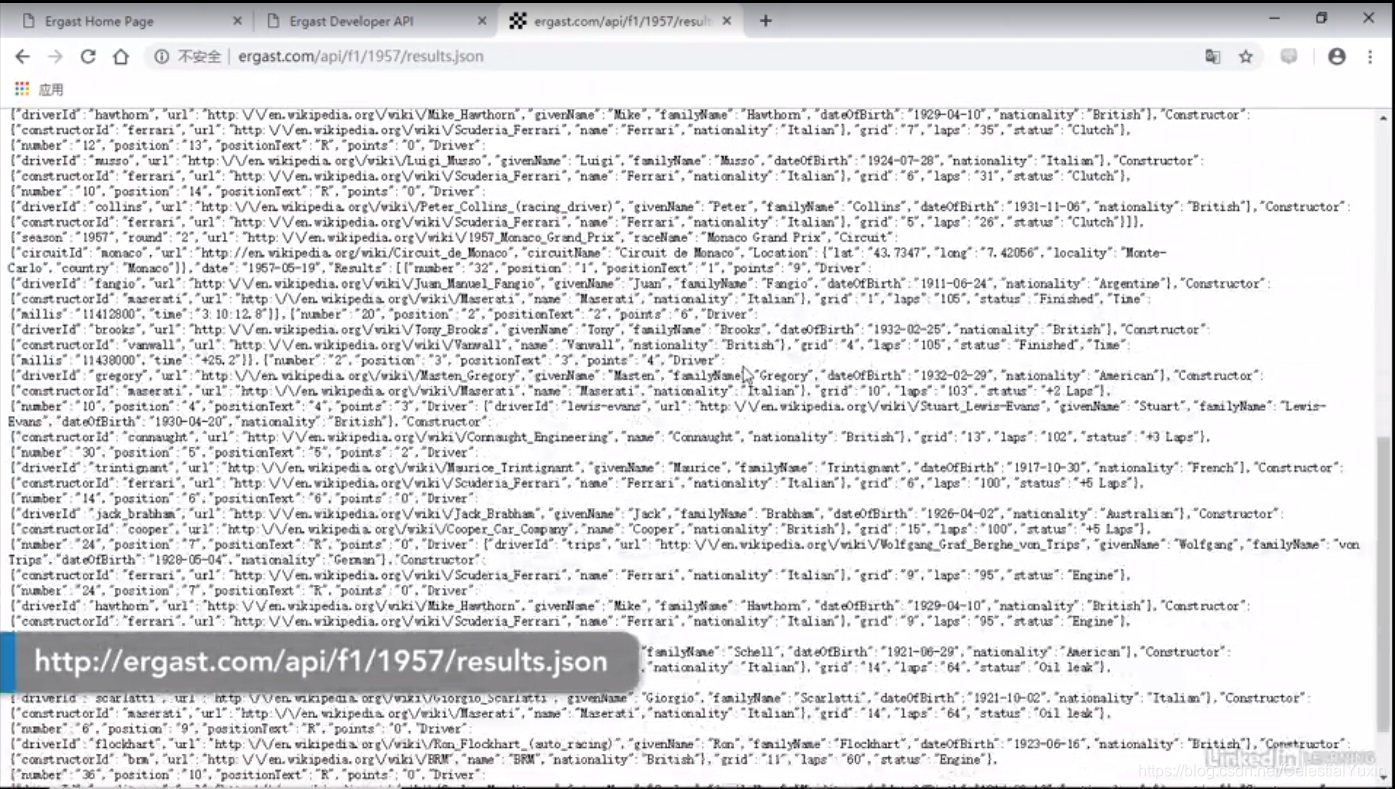Switch to the Ergast Developer API tab

coord(375,20)
